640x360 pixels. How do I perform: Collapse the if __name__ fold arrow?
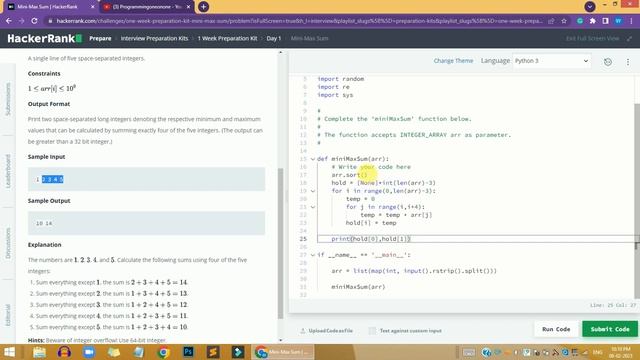click(313, 255)
